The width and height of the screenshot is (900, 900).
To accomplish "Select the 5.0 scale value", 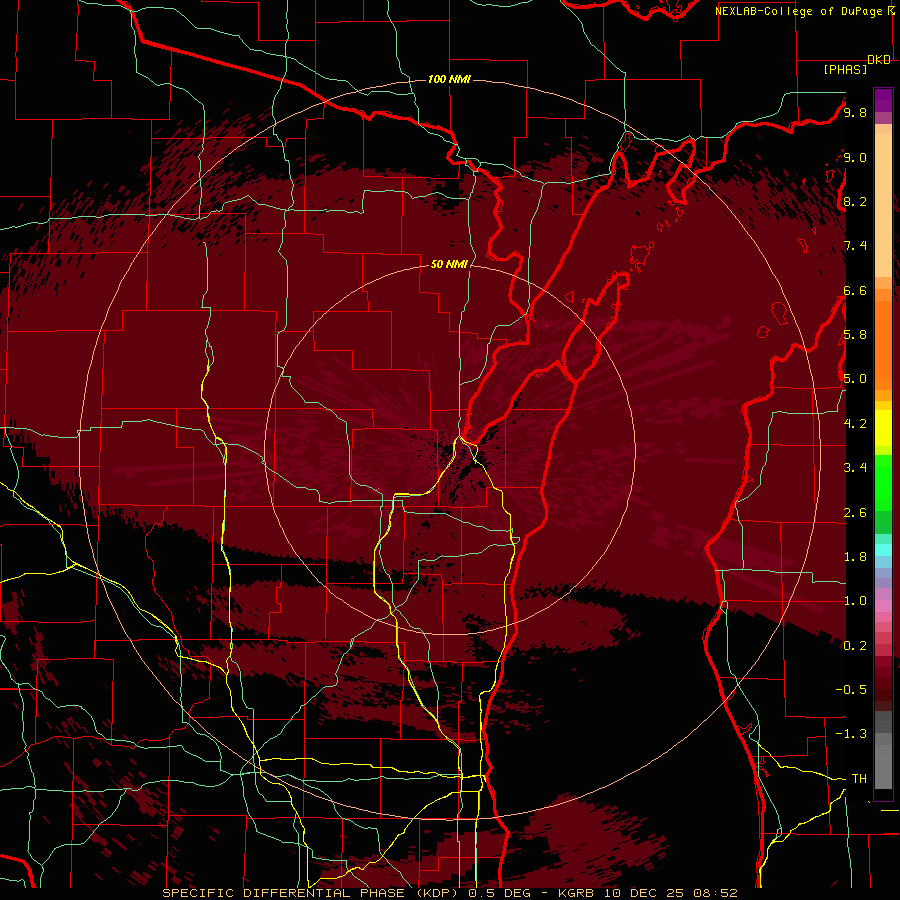I will click(855, 379).
